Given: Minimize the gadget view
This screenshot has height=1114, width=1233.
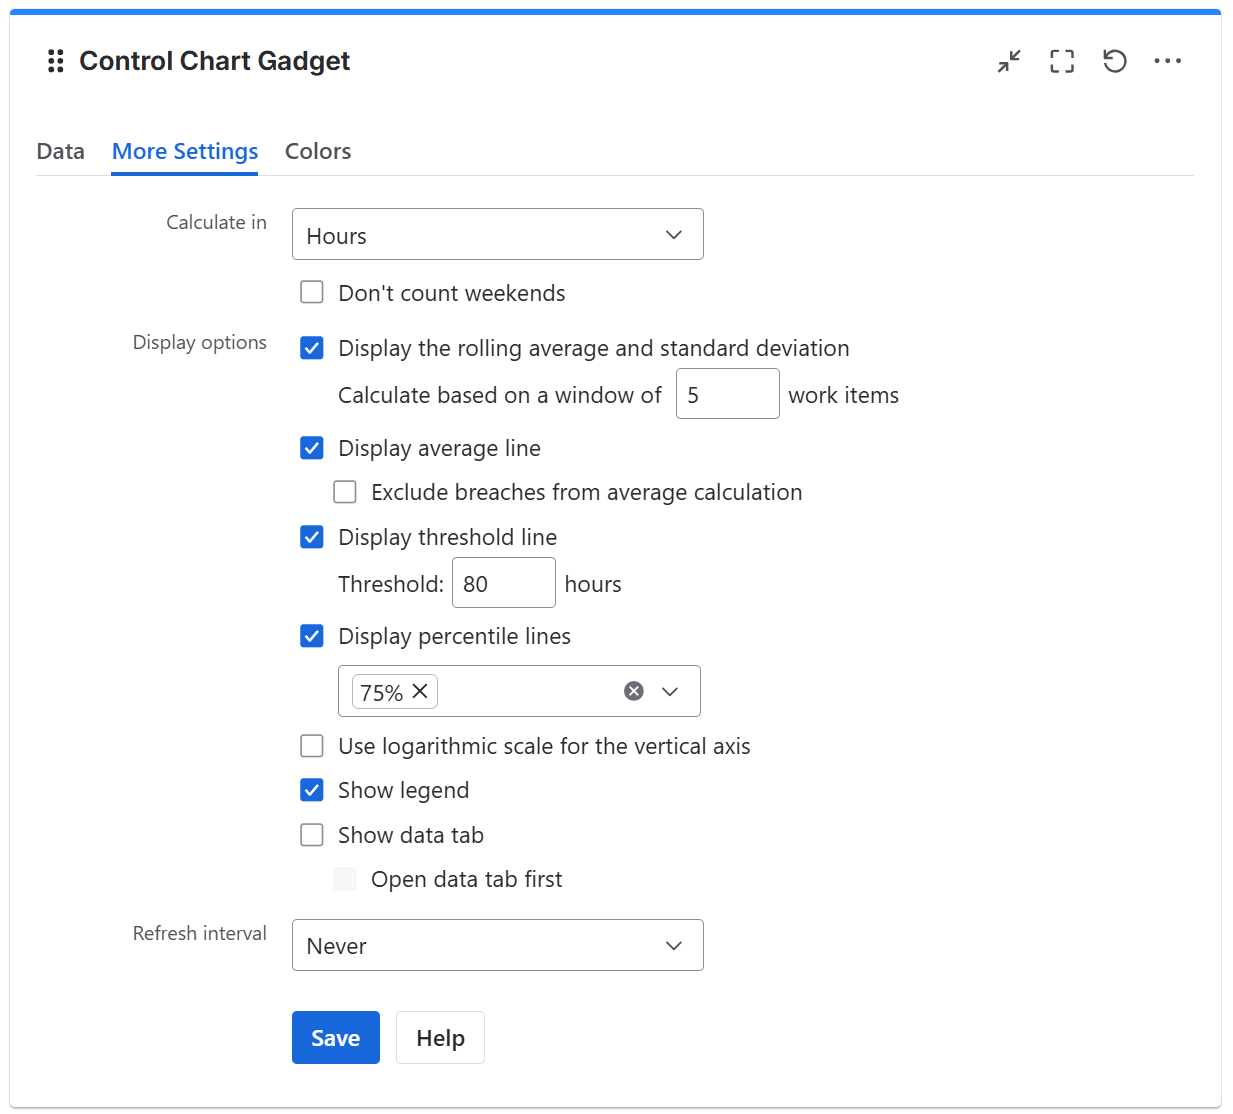Looking at the screenshot, I should [1009, 61].
